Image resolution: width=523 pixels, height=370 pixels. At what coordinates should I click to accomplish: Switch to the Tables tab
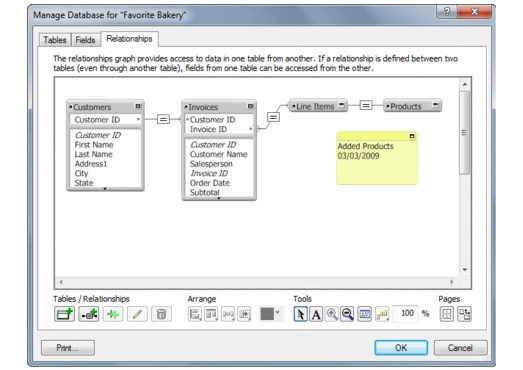(x=55, y=40)
